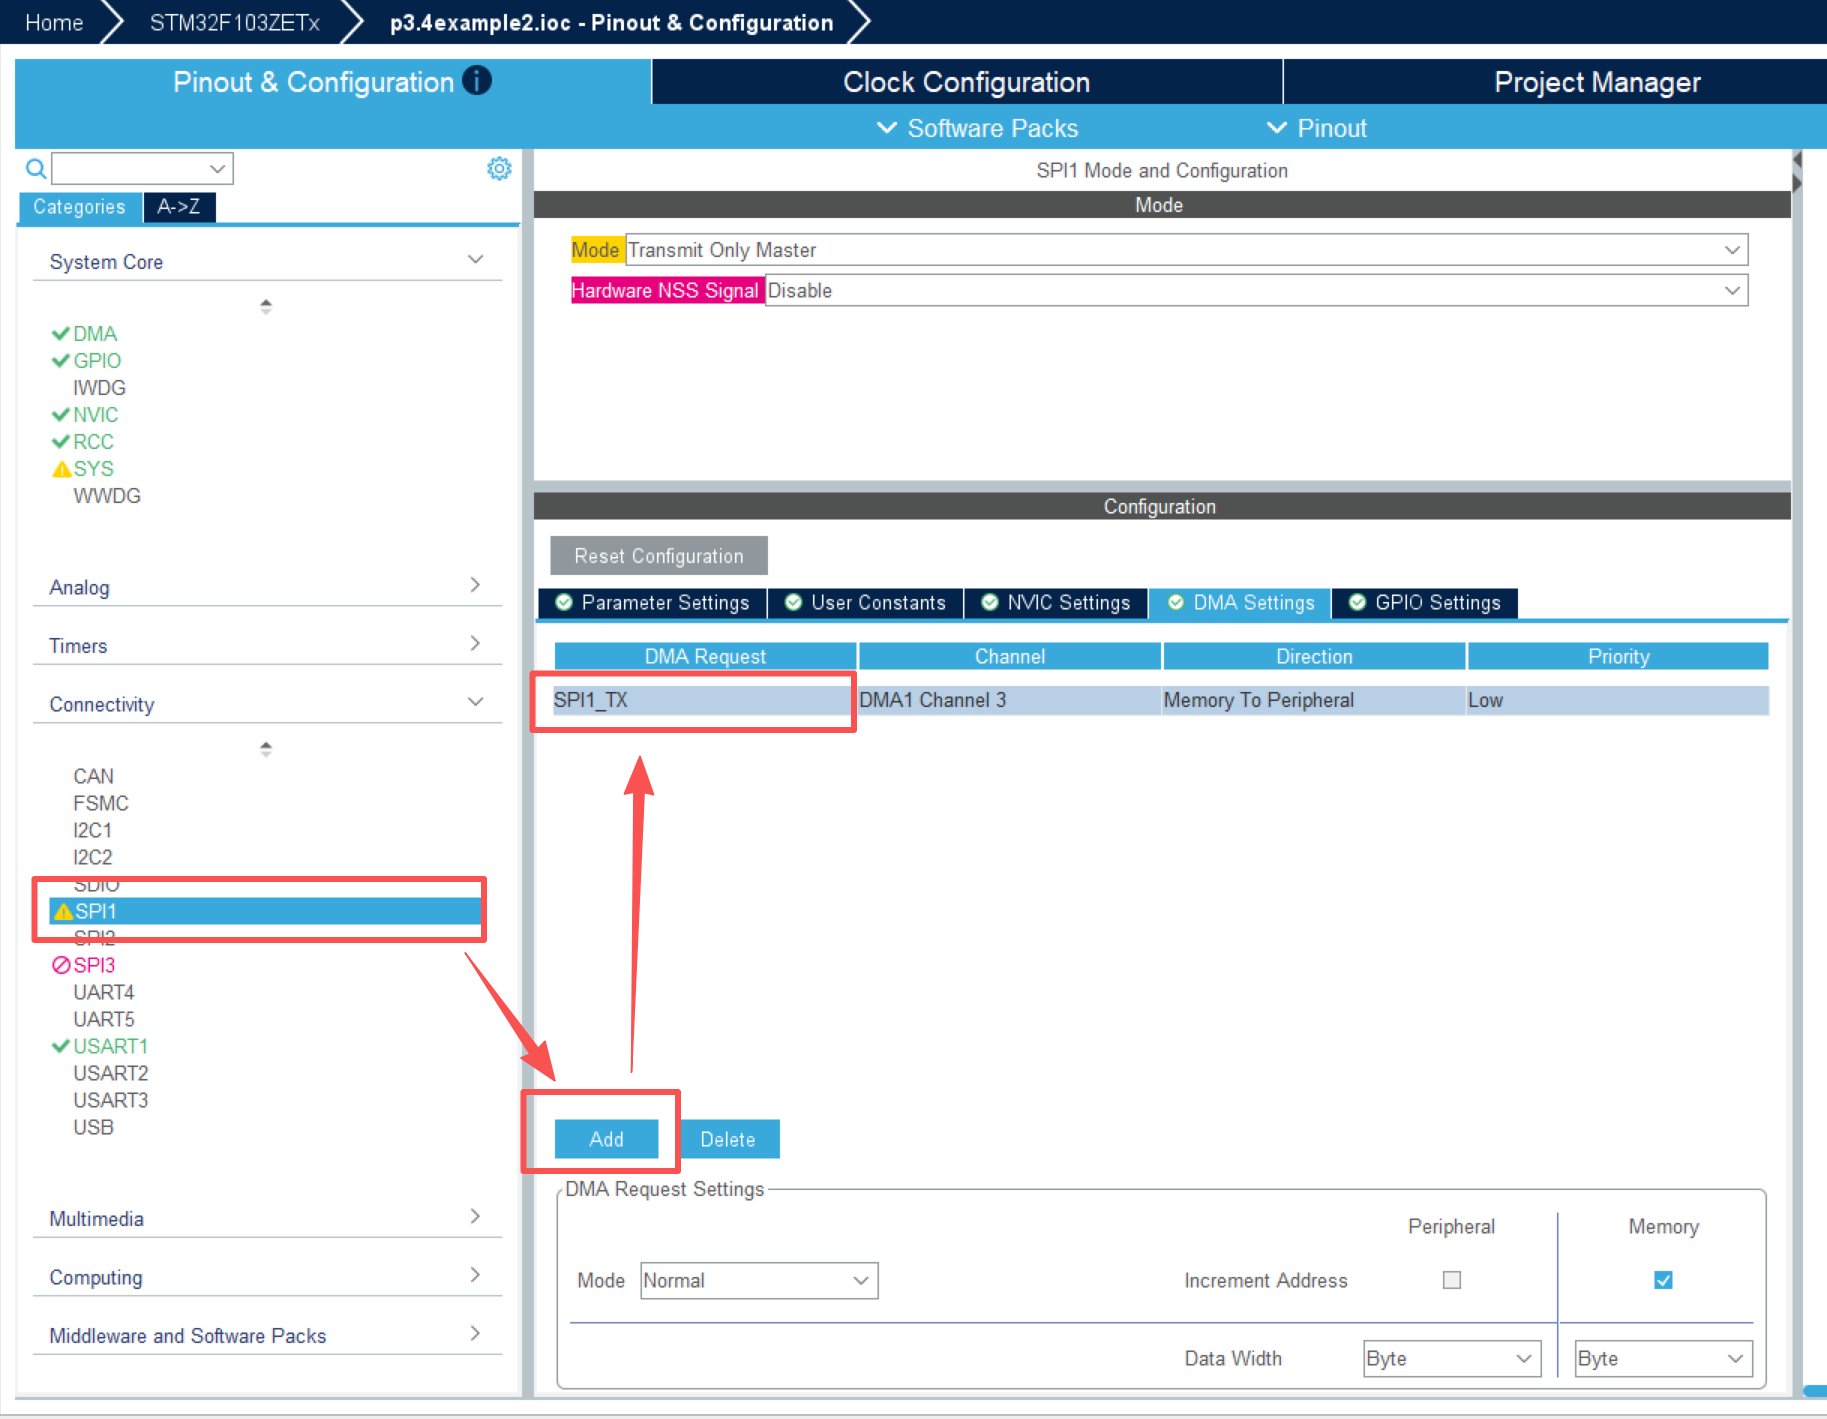Click the Delete DMA request button

[x=728, y=1139]
